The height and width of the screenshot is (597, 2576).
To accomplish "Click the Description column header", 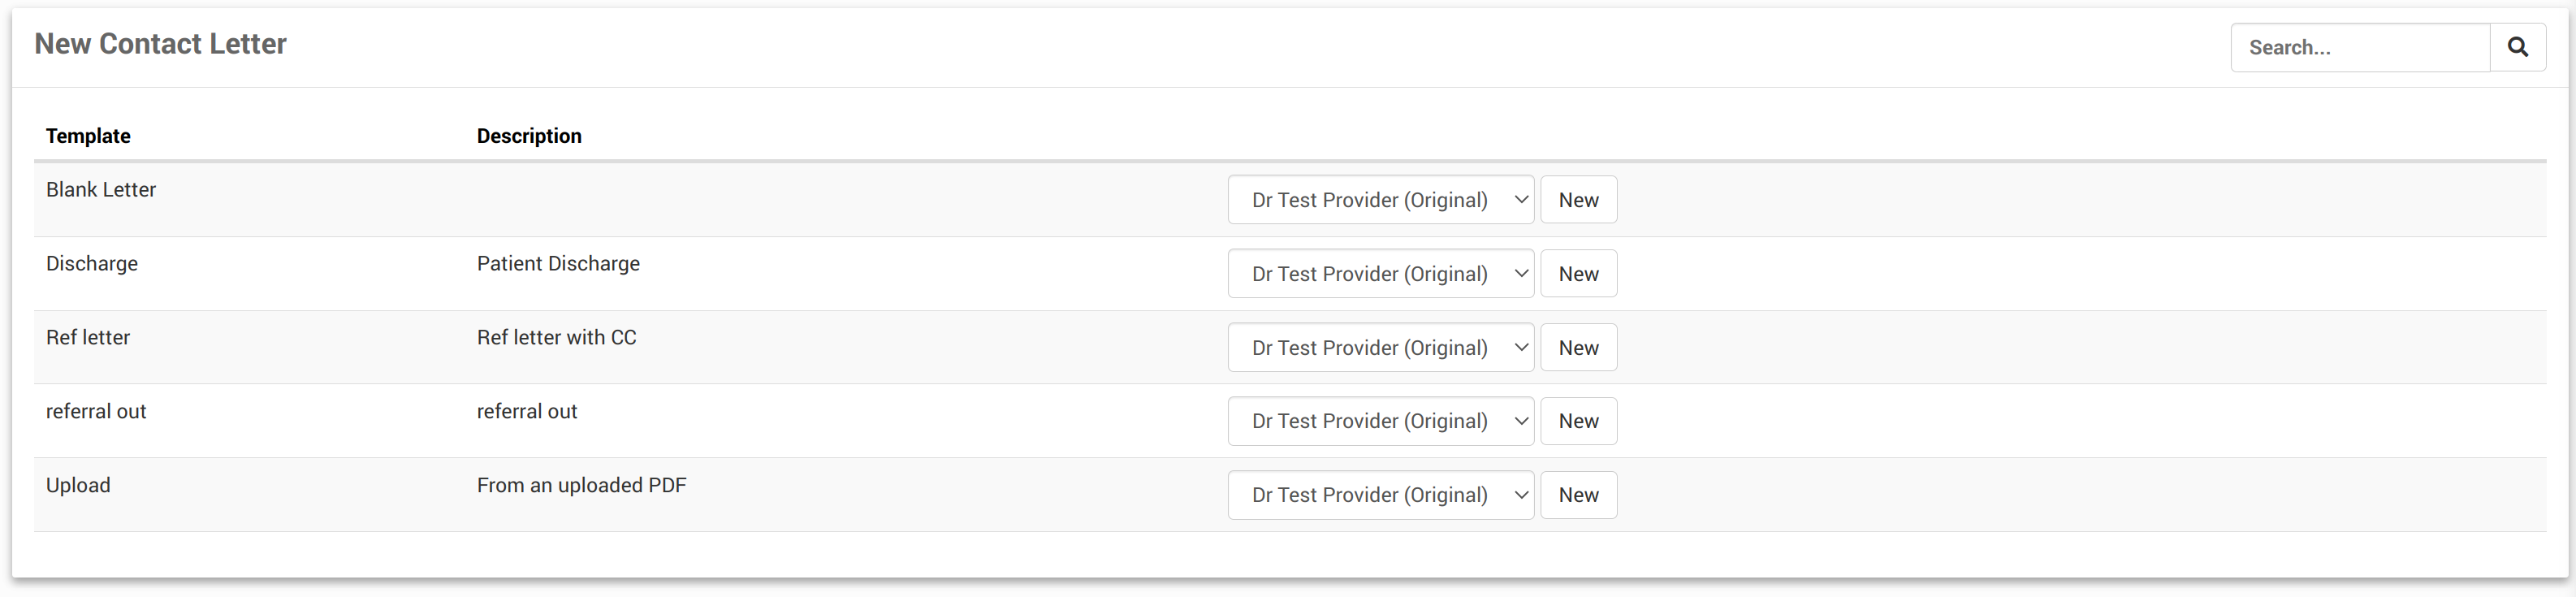I will [528, 136].
